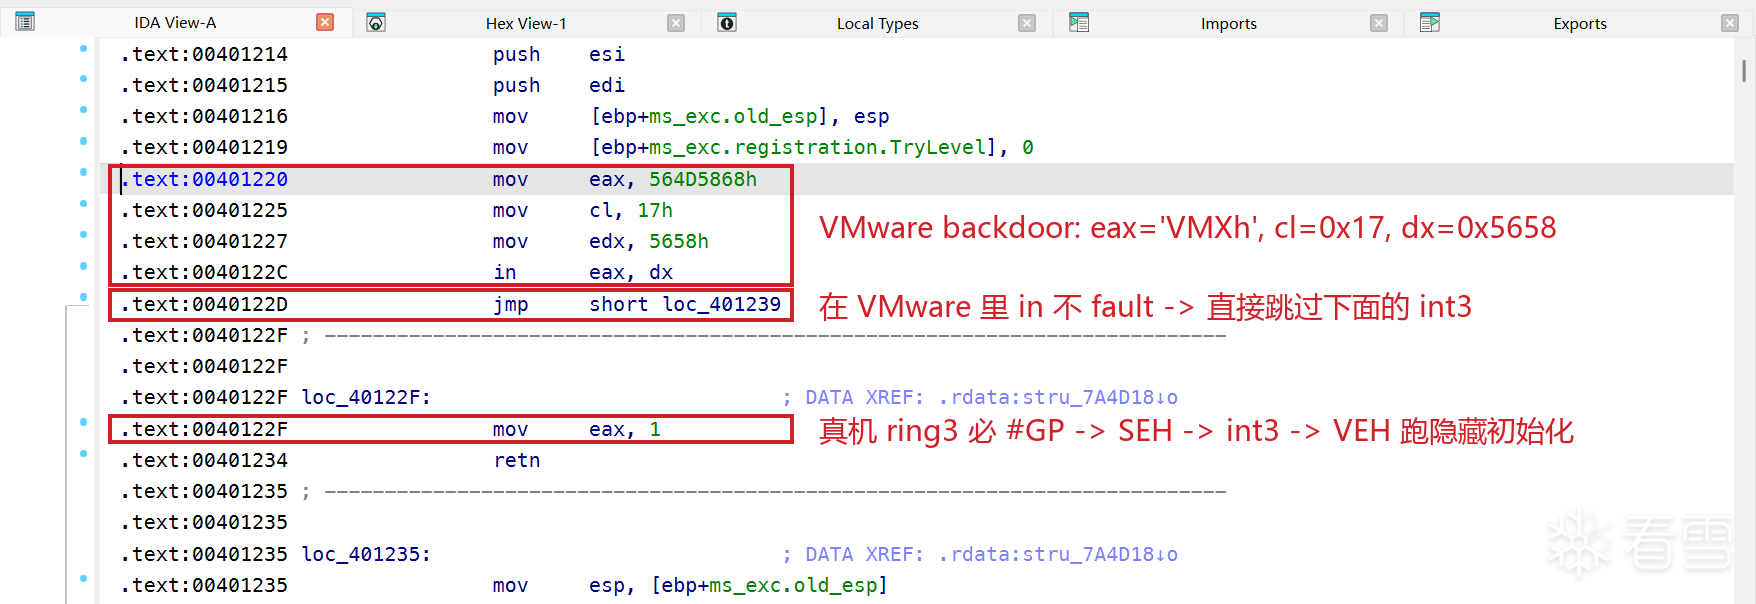Click the Hex View-1 tab icon
This screenshot has width=1756, height=604.
[x=376, y=22]
